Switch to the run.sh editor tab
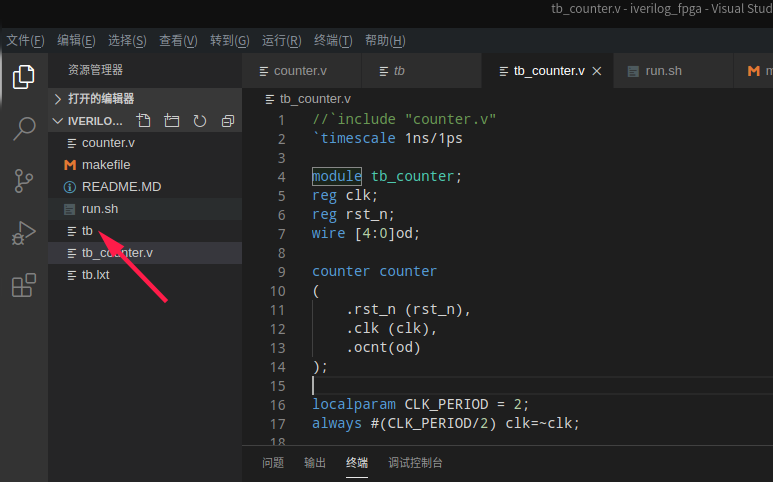Viewport: 773px width, 482px height. click(673, 71)
